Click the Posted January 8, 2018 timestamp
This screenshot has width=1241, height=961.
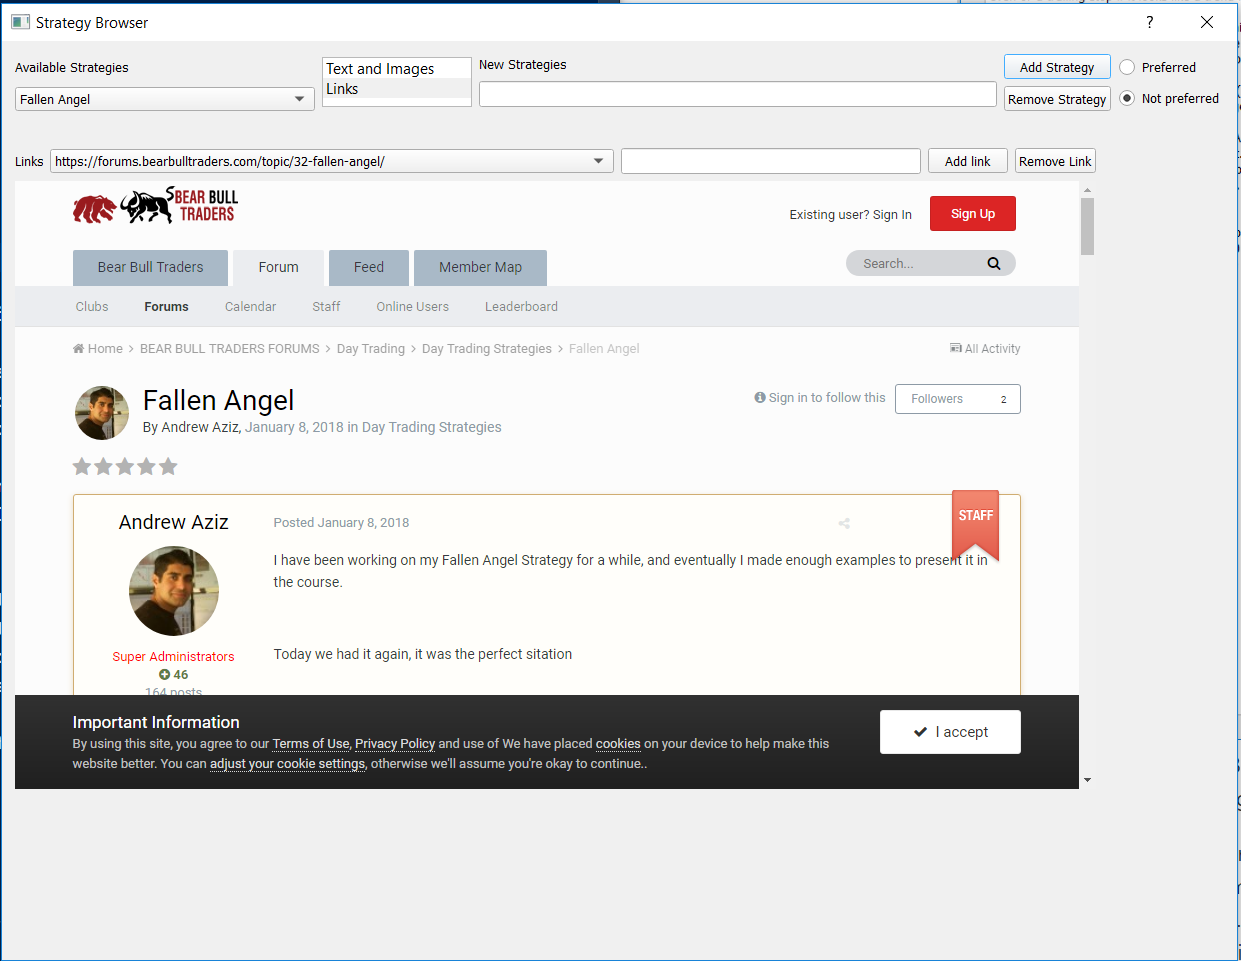(341, 522)
